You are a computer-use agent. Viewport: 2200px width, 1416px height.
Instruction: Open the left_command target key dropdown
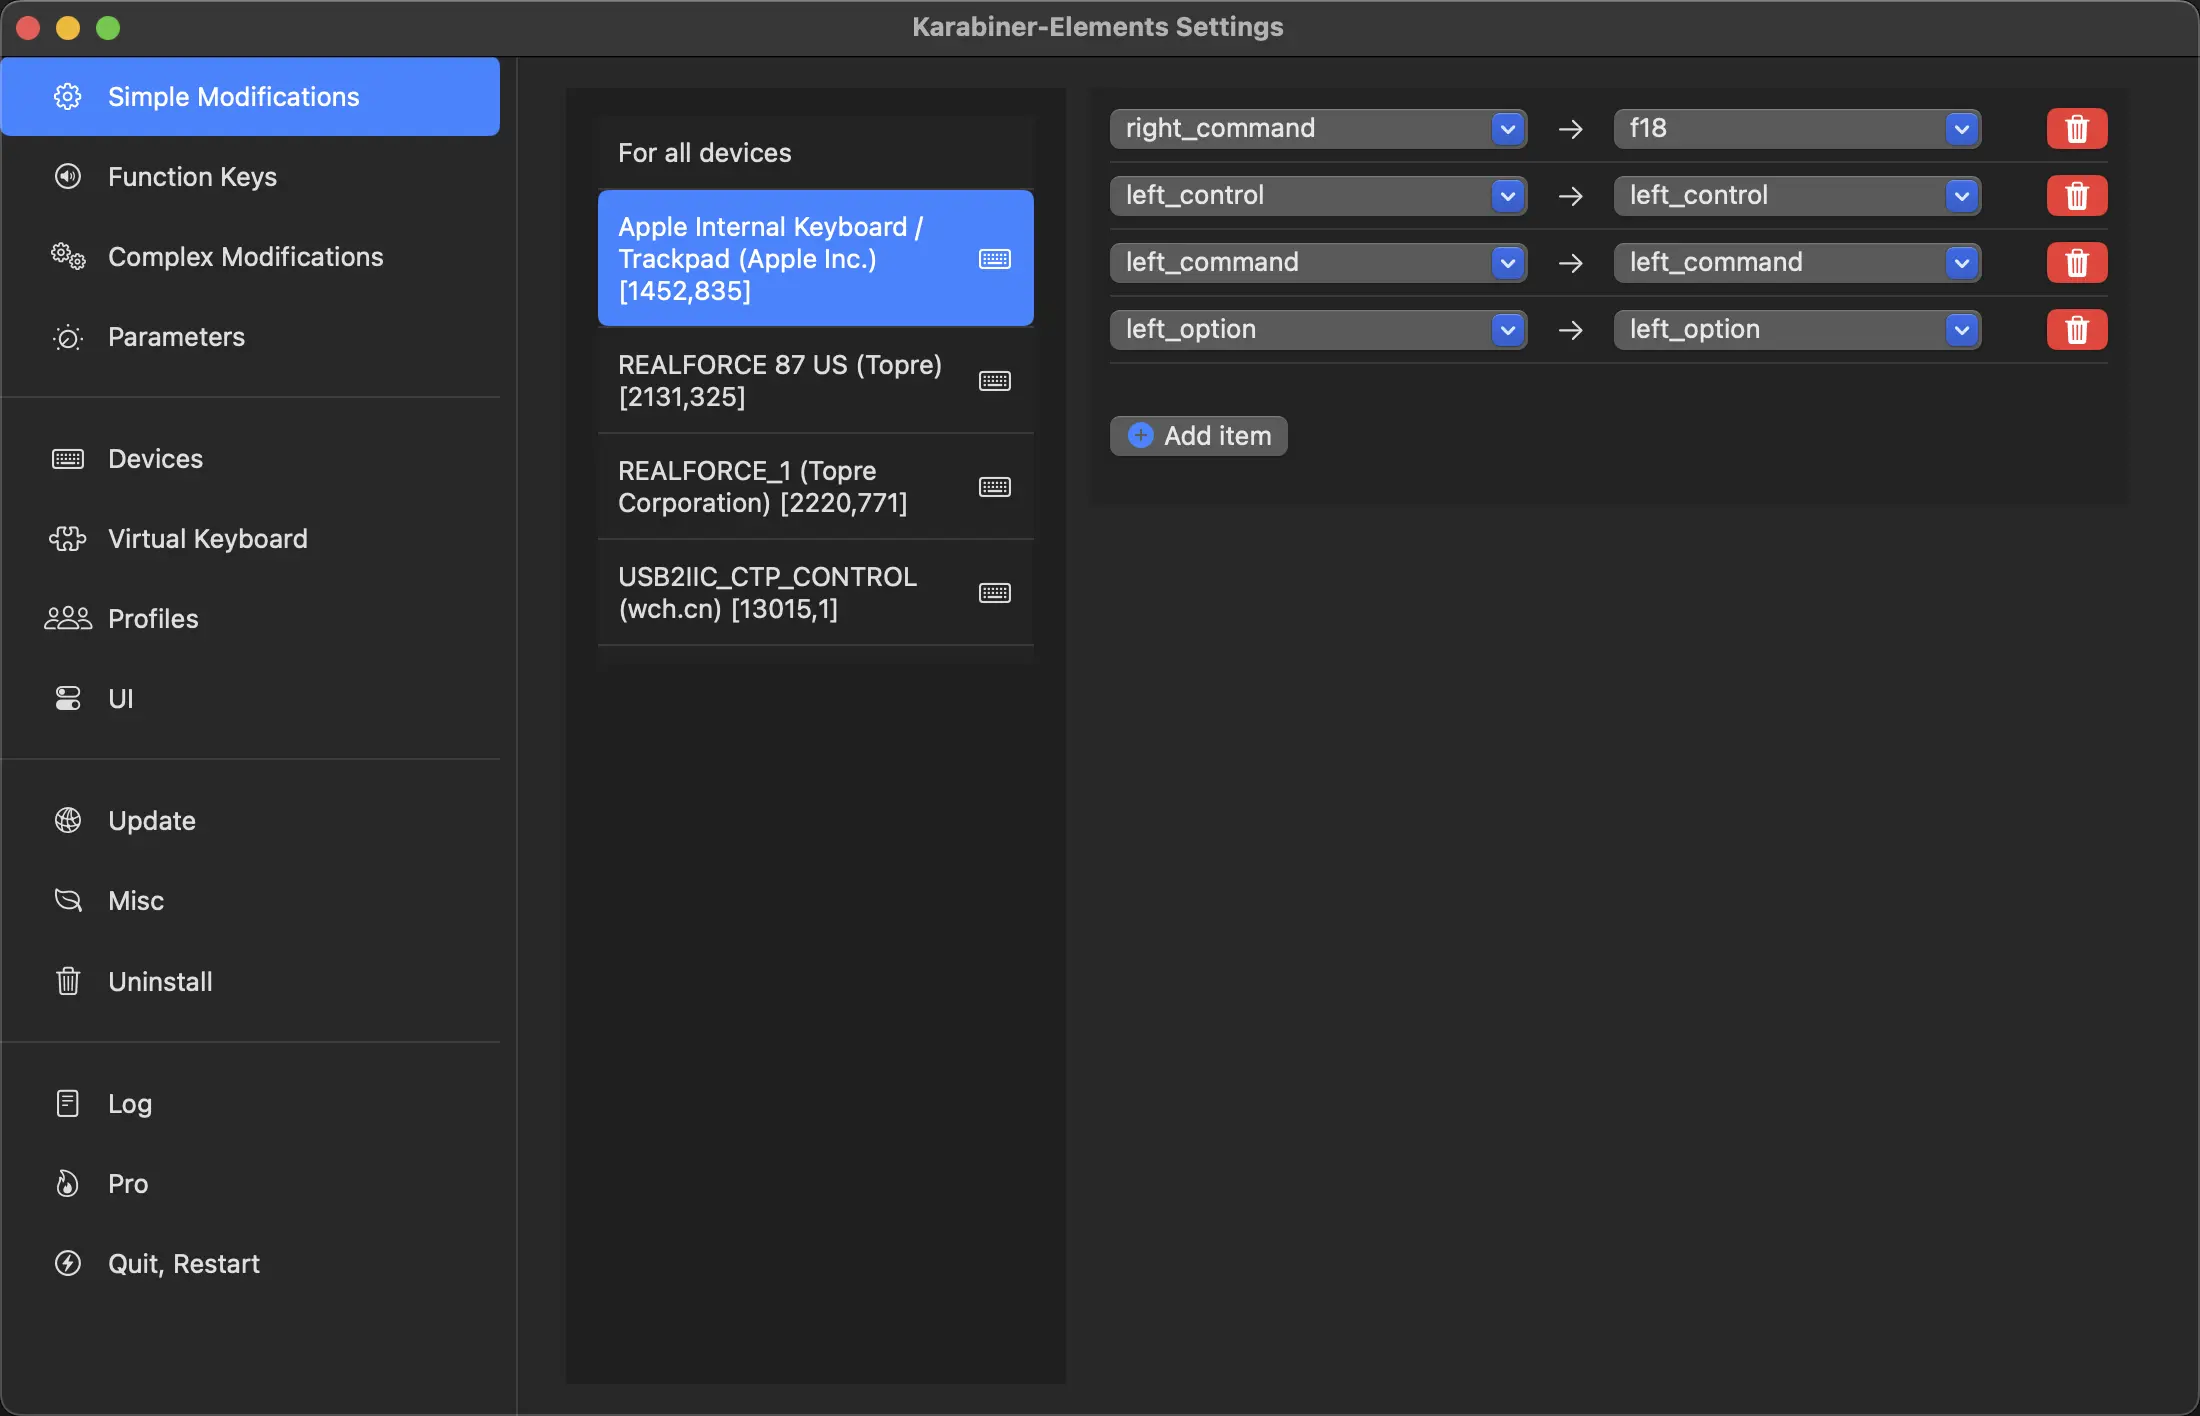tap(1797, 262)
